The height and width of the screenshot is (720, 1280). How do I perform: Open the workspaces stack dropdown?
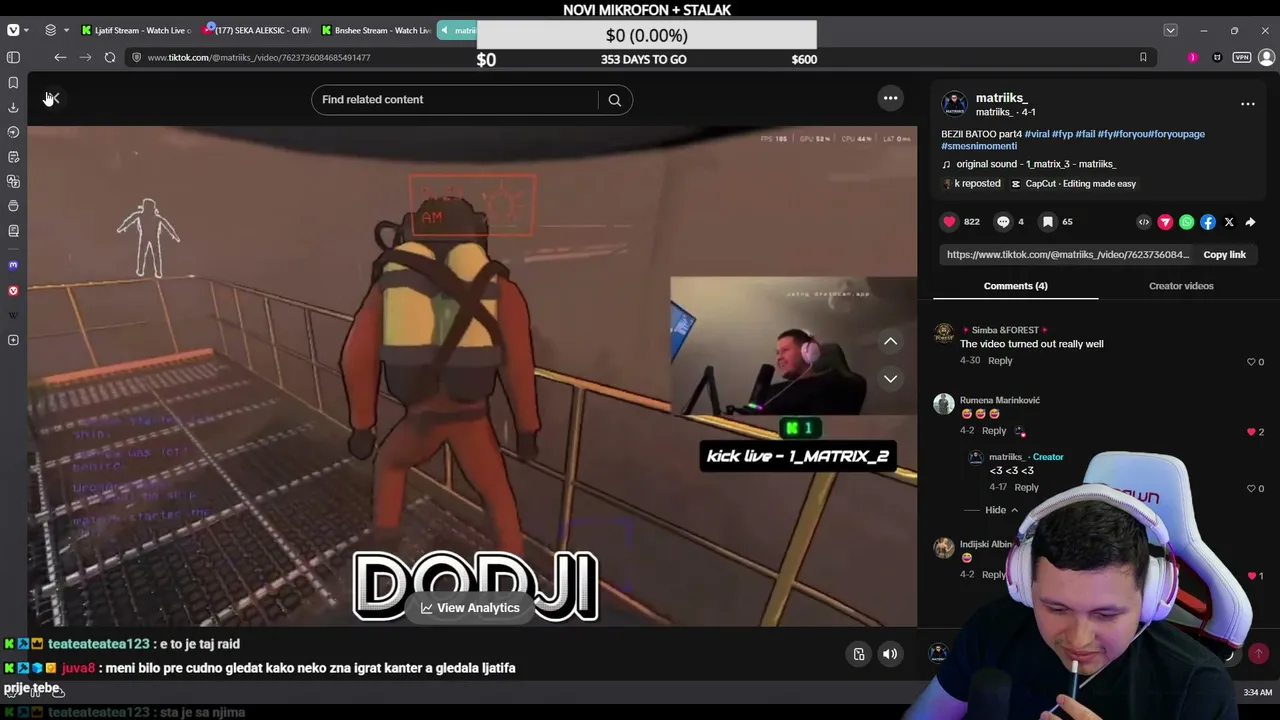[x=56, y=31]
